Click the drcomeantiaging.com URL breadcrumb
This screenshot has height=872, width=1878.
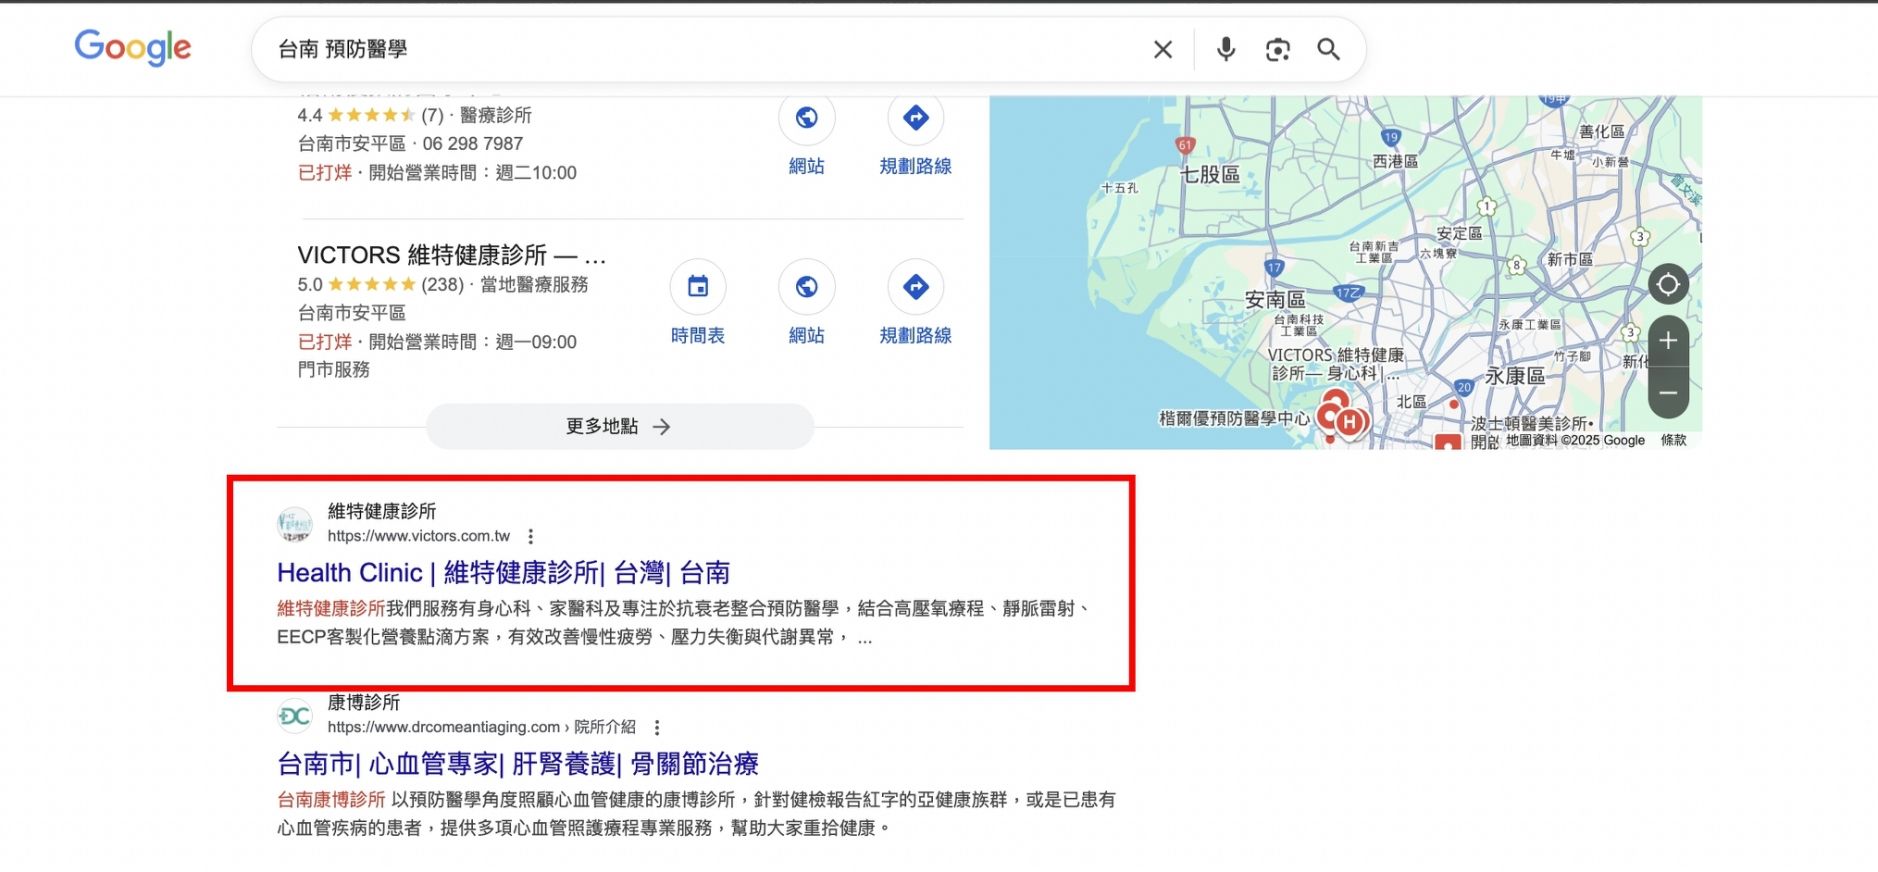481,727
